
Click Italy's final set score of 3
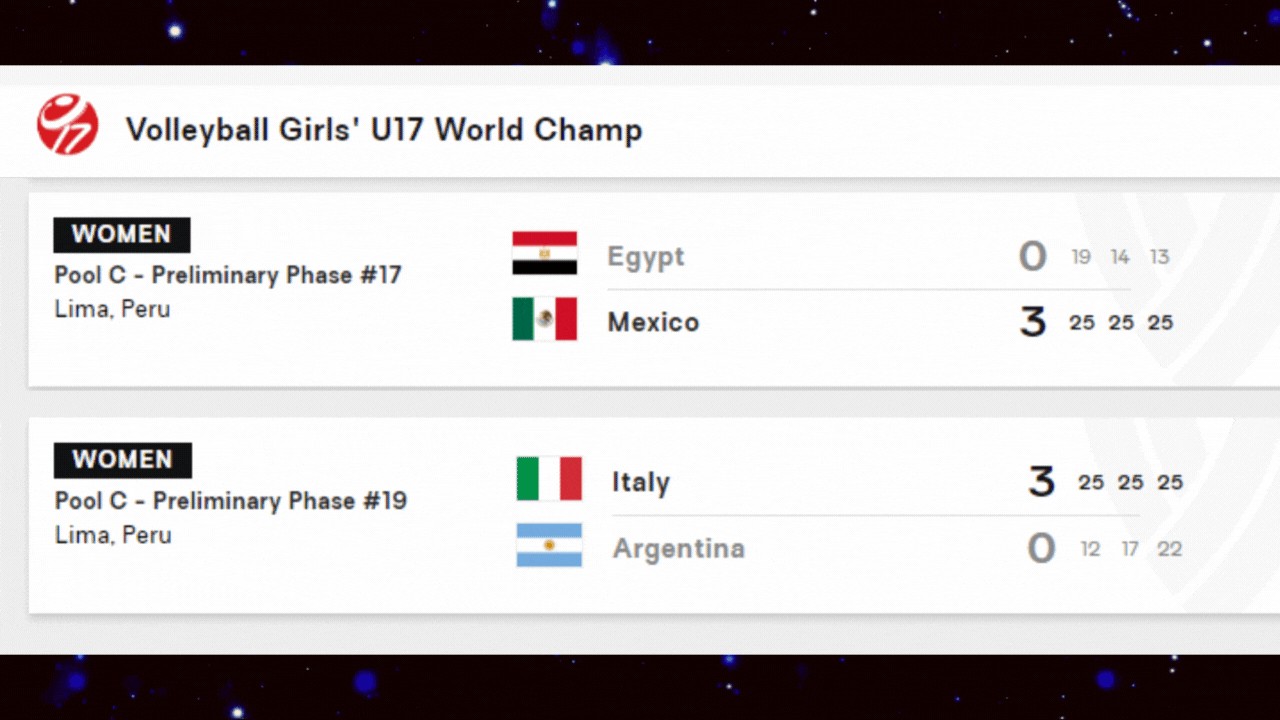point(1042,482)
